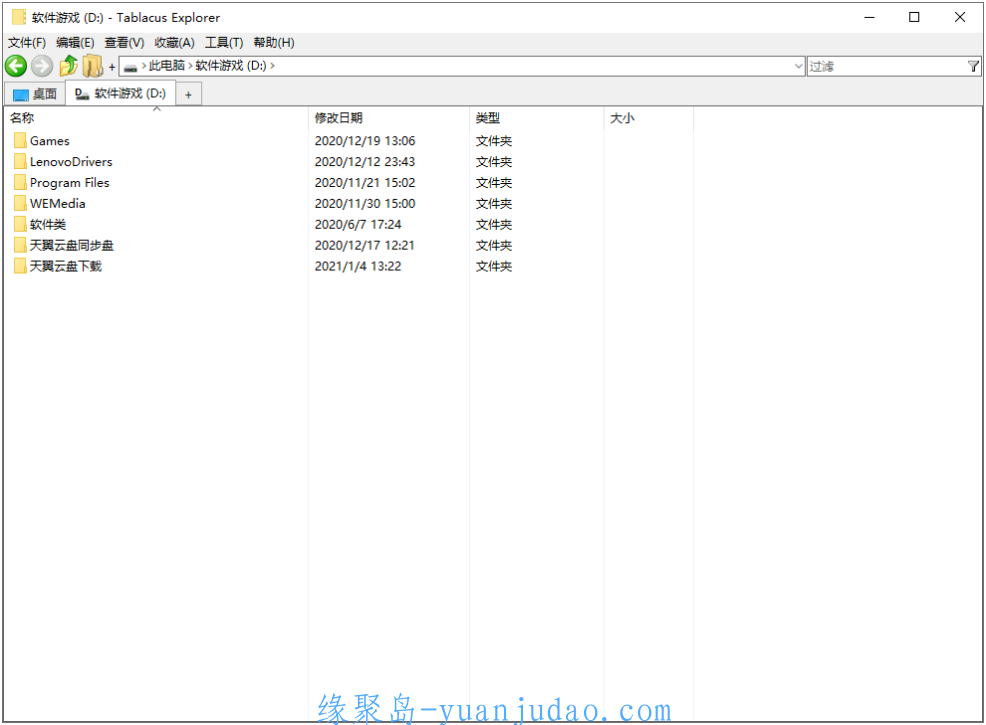Open the address bar history dropdown

coord(798,66)
